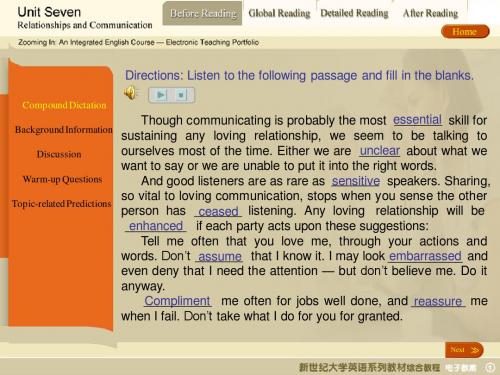Click the blank answer 'embarrassed'

(425, 256)
